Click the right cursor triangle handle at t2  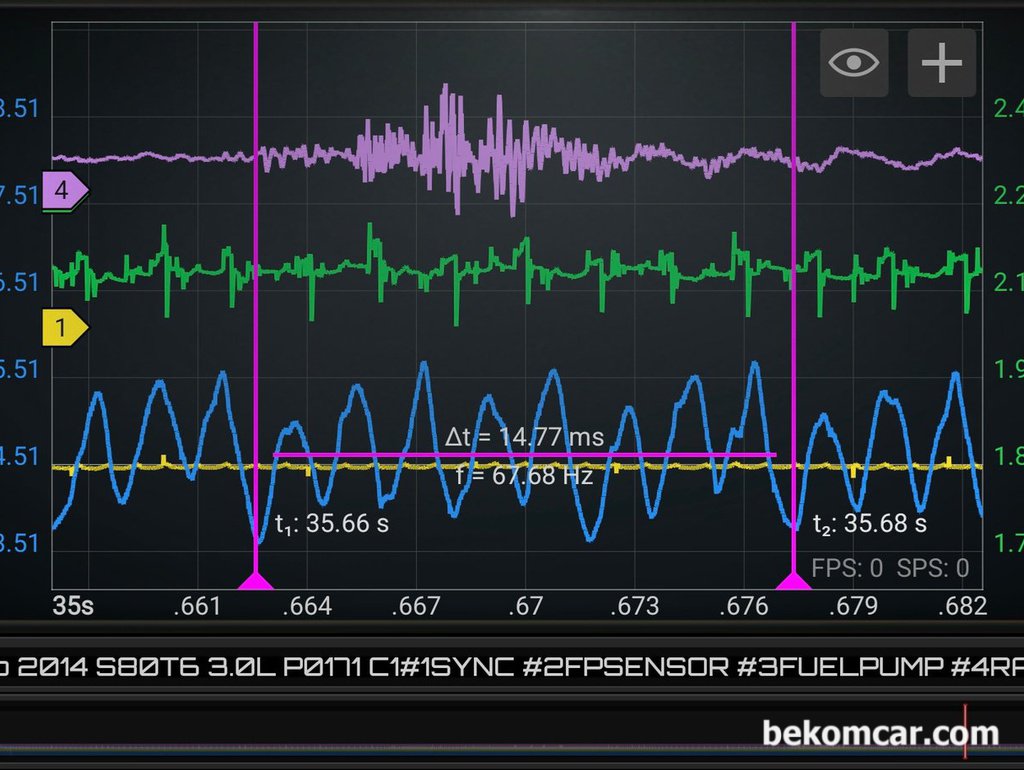click(x=793, y=581)
